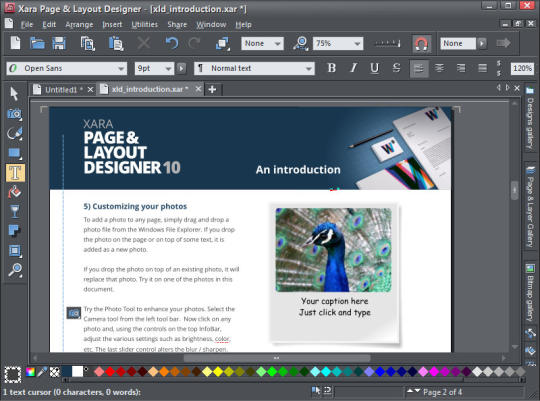Toggle Italic formatting

[x=353, y=68]
